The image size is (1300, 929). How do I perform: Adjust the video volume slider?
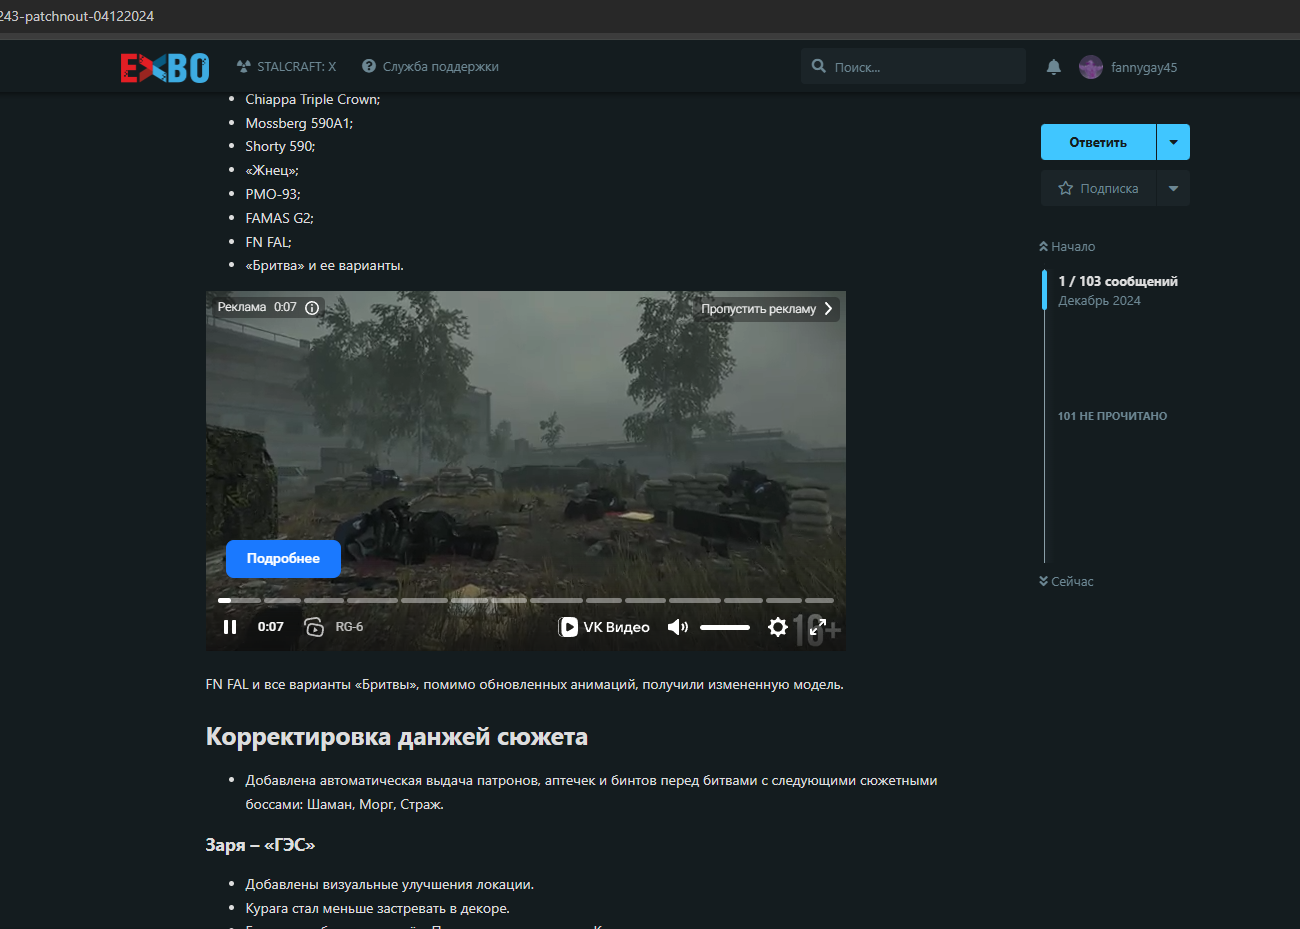pyautogui.click(x=725, y=627)
